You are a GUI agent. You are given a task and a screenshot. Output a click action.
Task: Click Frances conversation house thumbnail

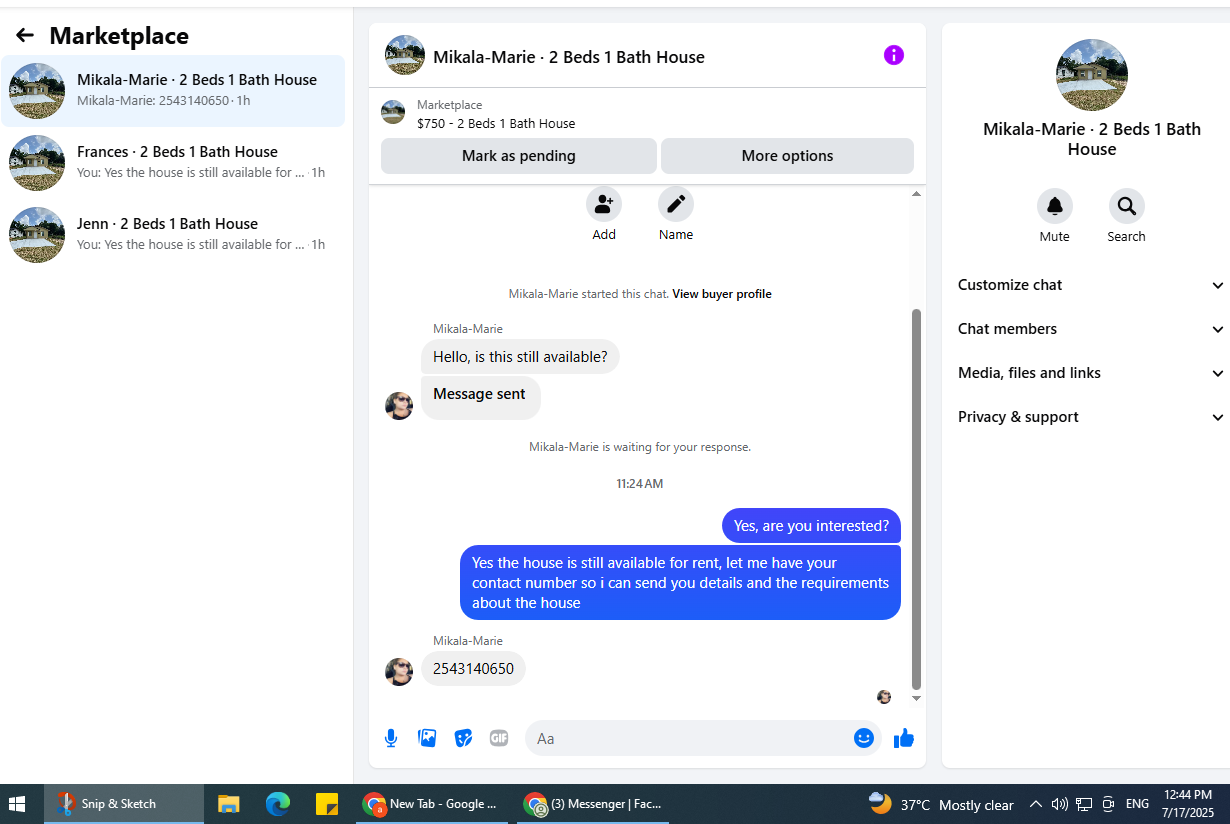[x=37, y=163]
